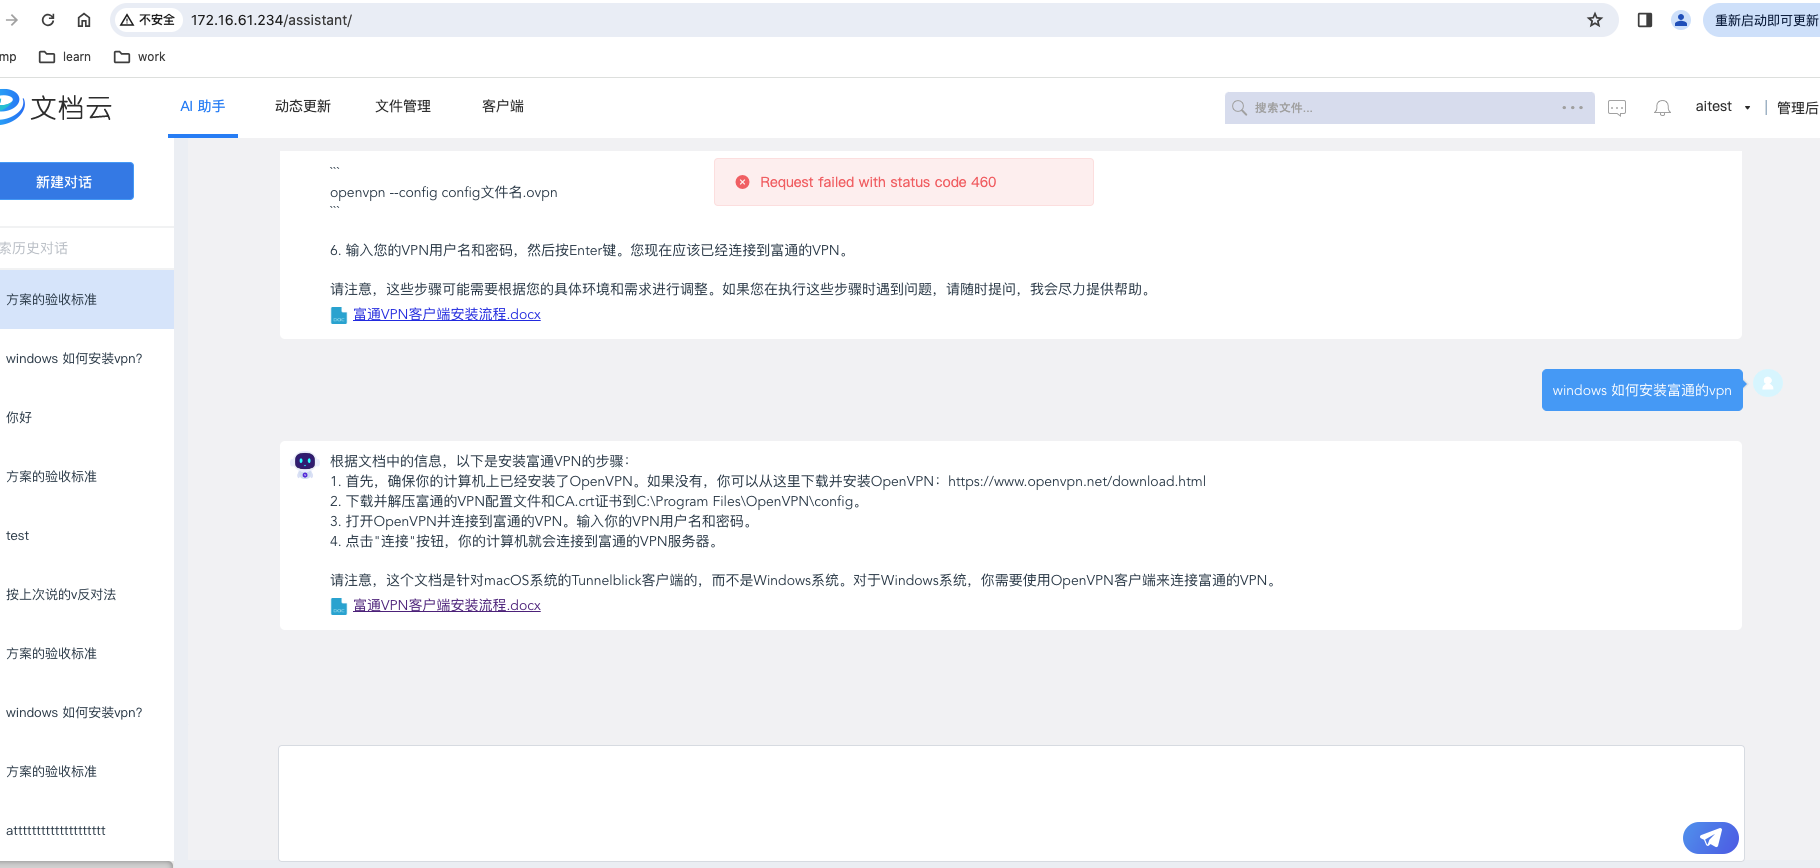This screenshot has height=868, width=1820.
Task: Reload the page with the browser refresh icon
Action: pyautogui.click(x=47, y=20)
